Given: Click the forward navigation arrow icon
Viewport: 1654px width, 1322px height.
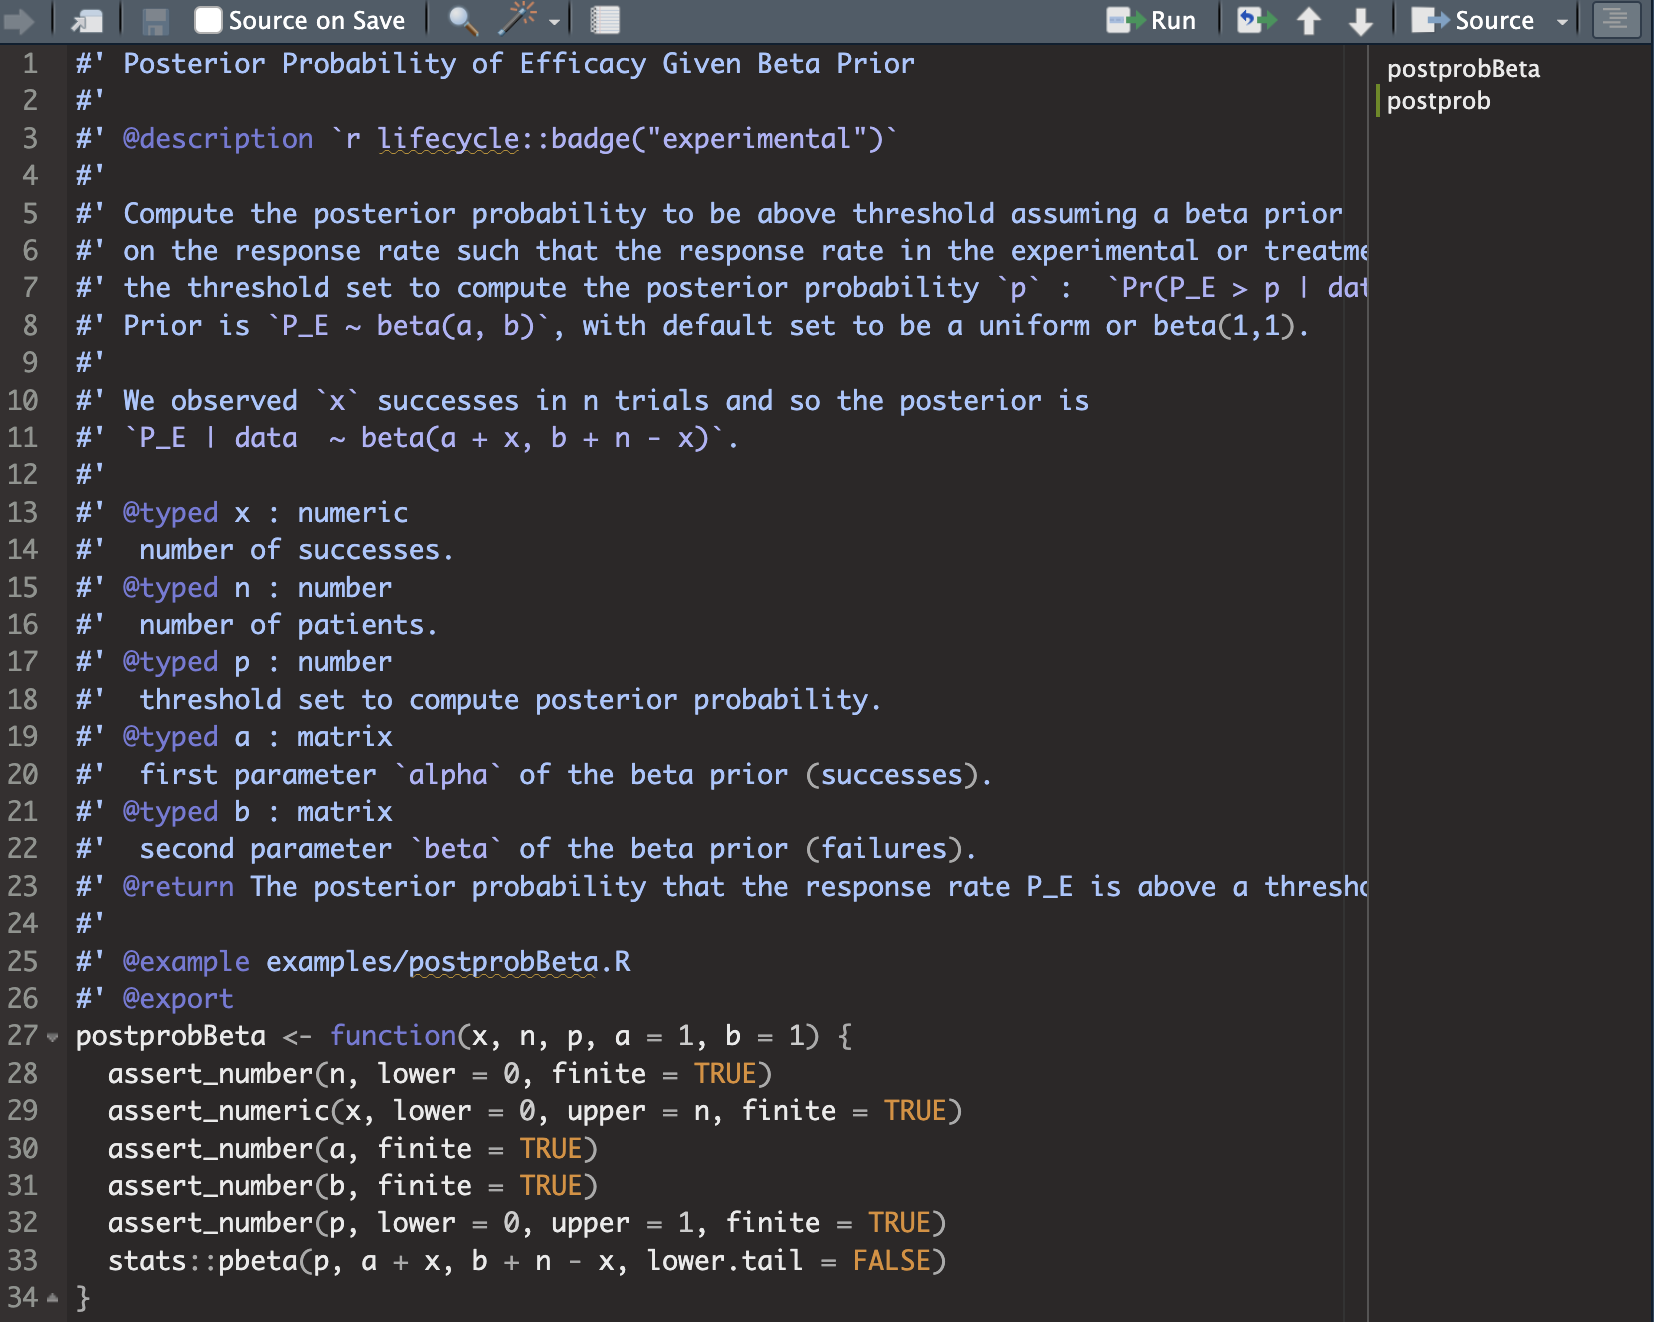Looking at the screenshot, I should (18, 20).
